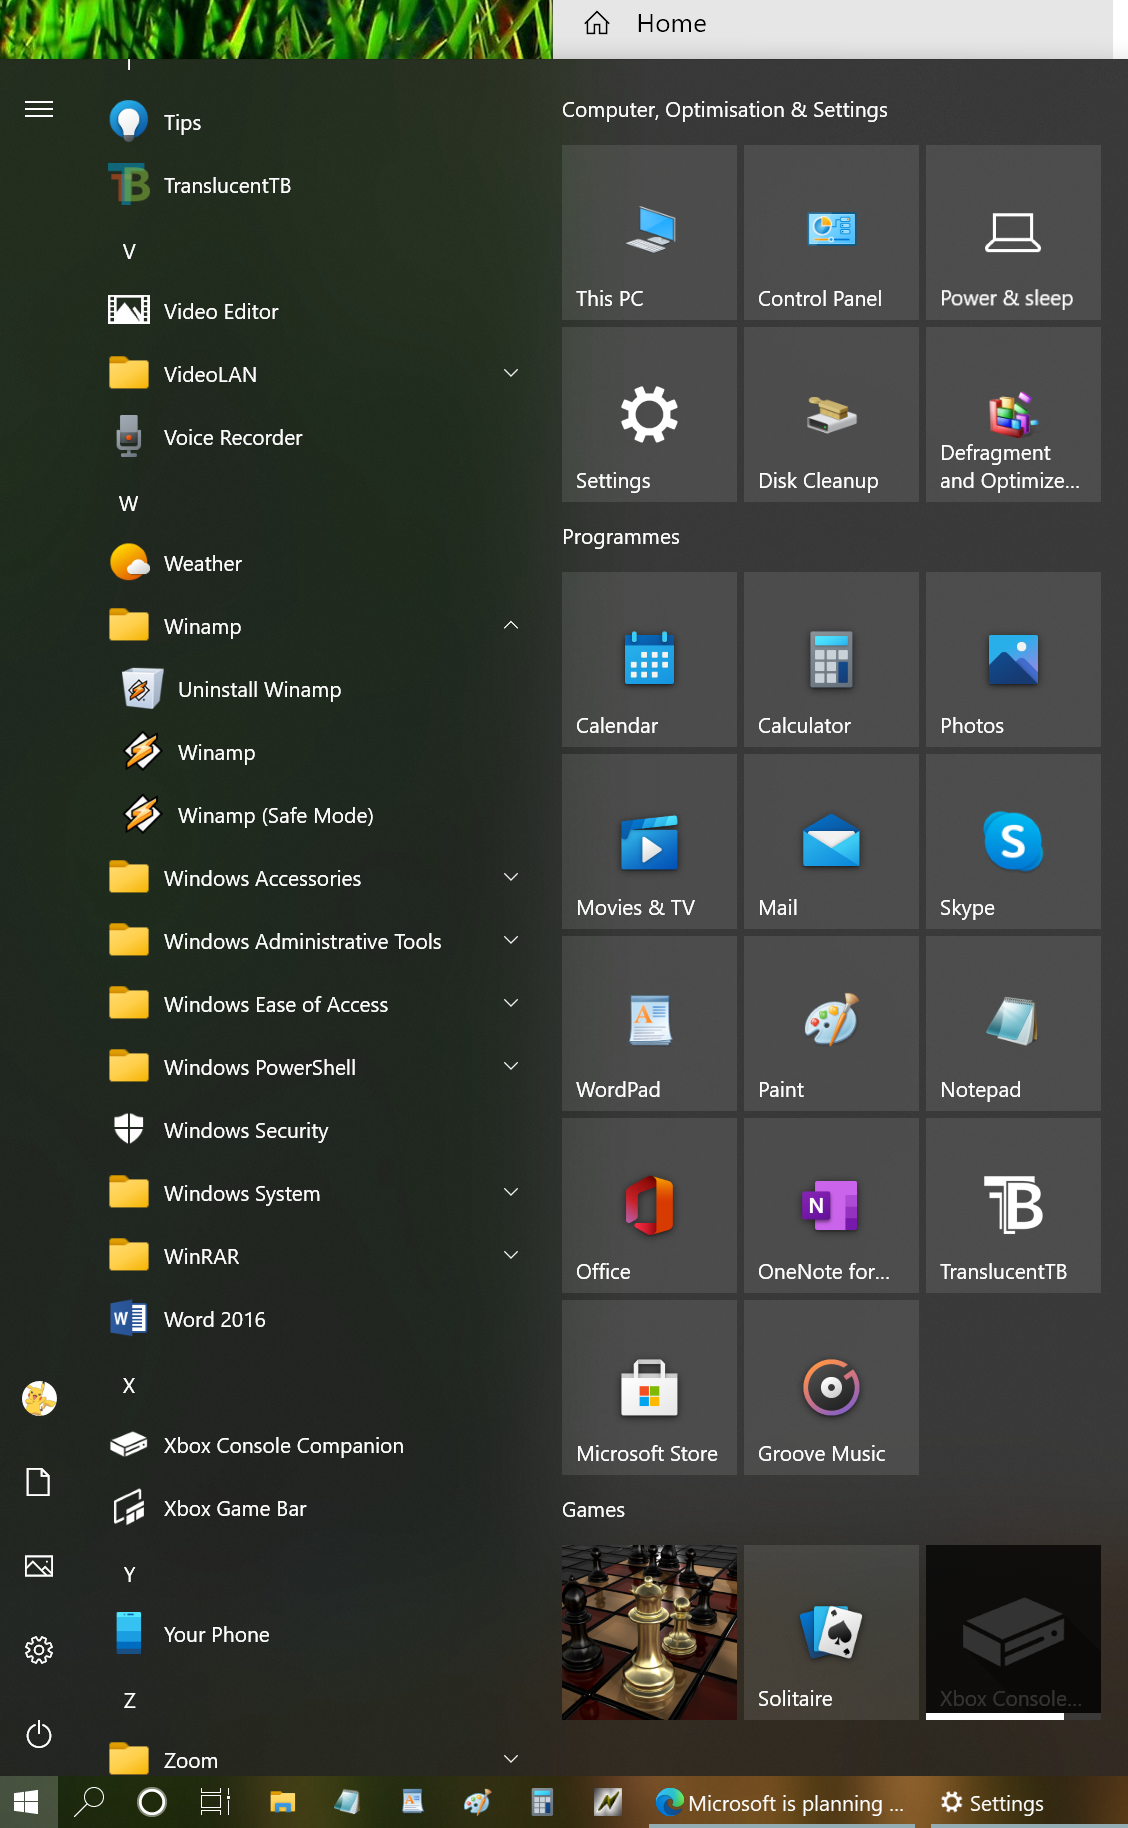The width and height of the screenshot is (1128, 1828).
Task: Open the Skype tile
Action: tap(1013, 841)
